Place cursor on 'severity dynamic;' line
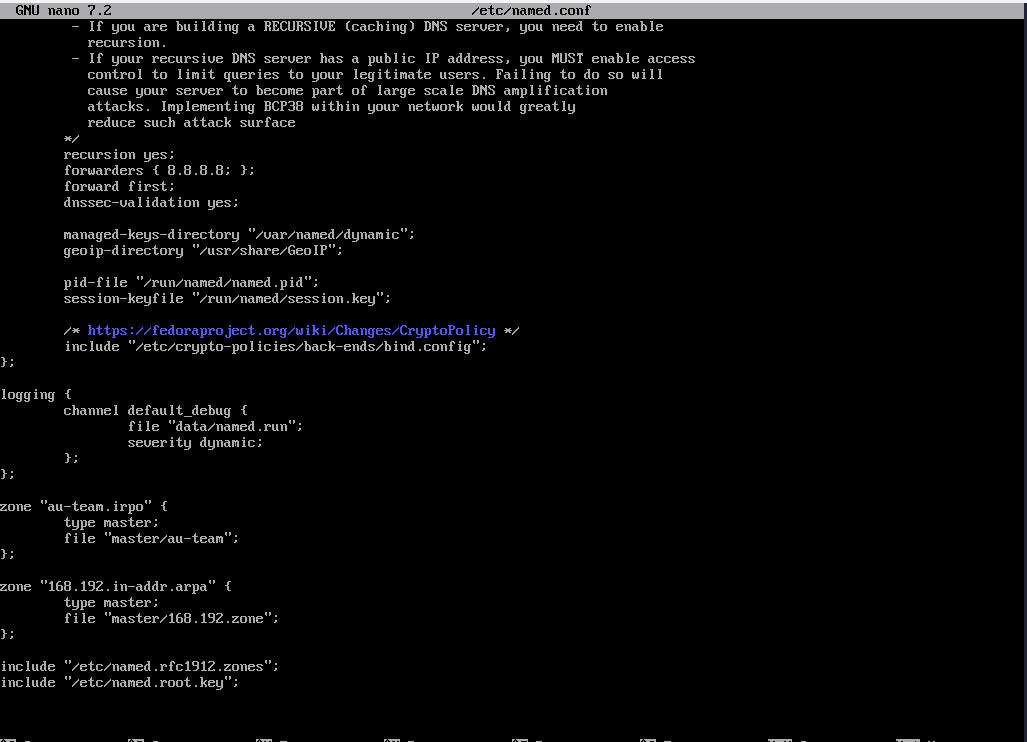Screen dimensions: 1027x742 (195, 442)
